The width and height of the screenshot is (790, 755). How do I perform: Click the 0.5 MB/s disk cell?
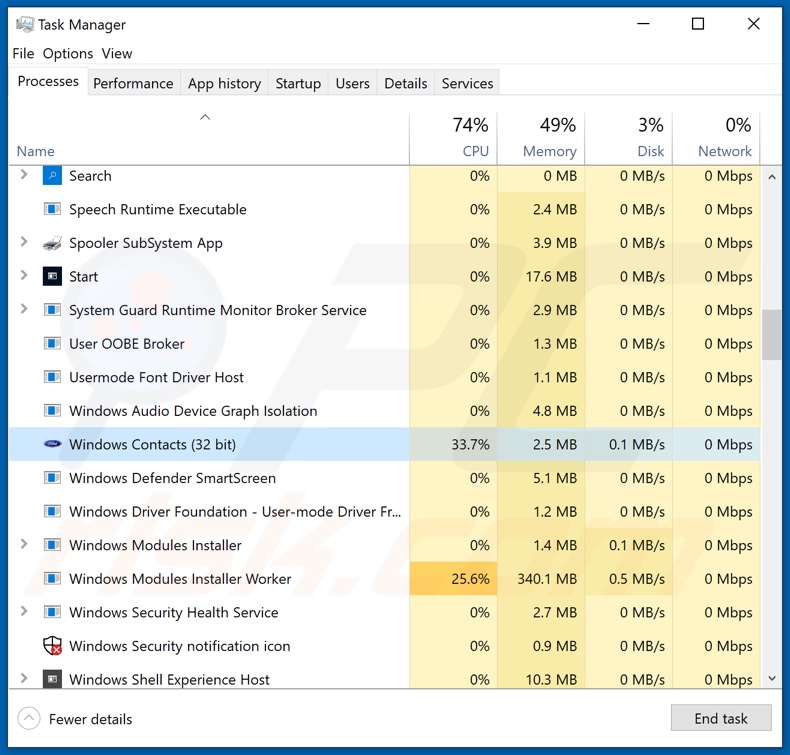coord(629,579)
